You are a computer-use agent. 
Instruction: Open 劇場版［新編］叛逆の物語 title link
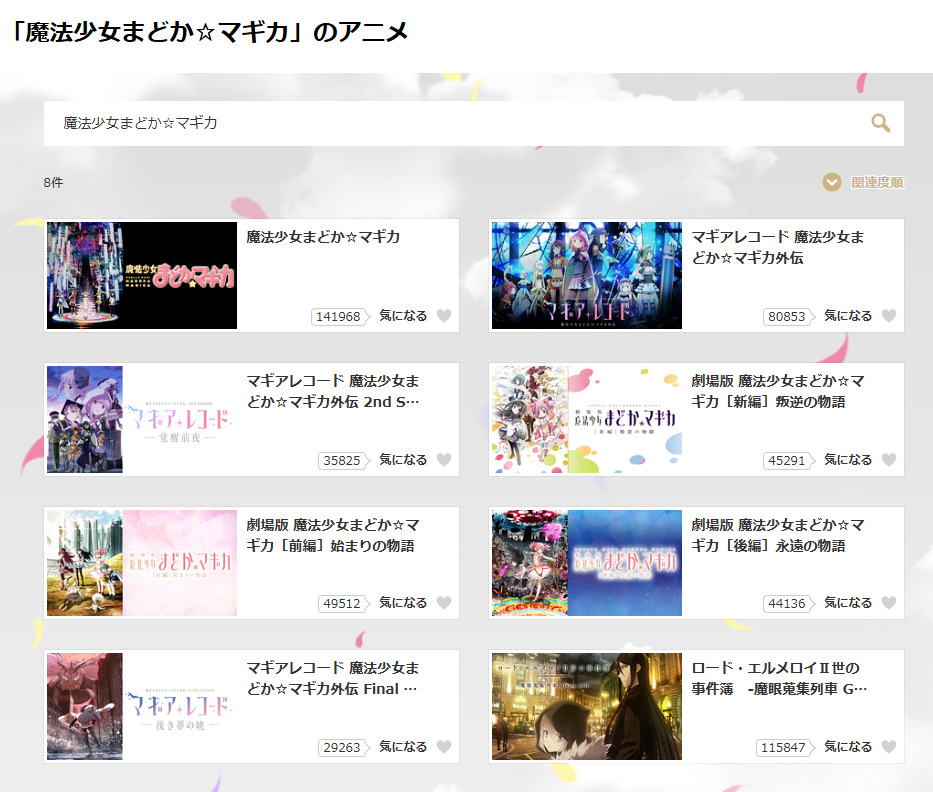click(x=778, y=391)
